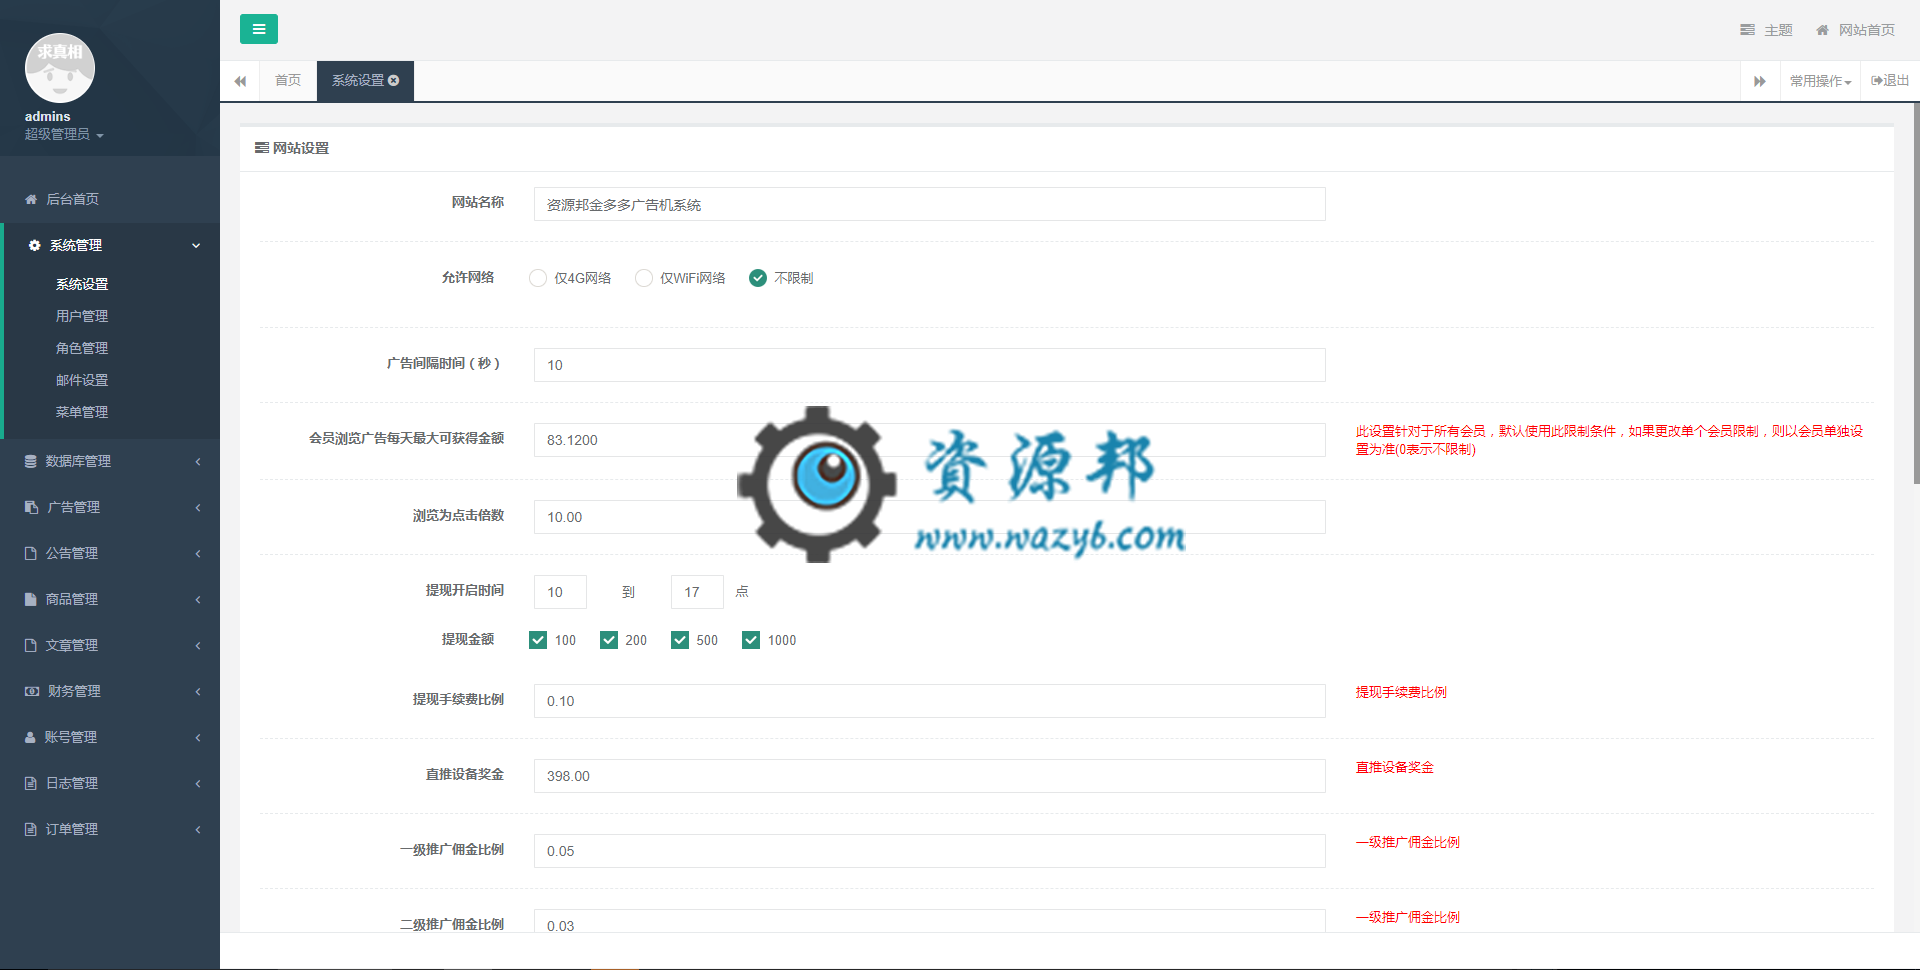Screen dimensions: 1920x970
Task: Click the 后台首页 sidebar item
Action: point(110,199)
